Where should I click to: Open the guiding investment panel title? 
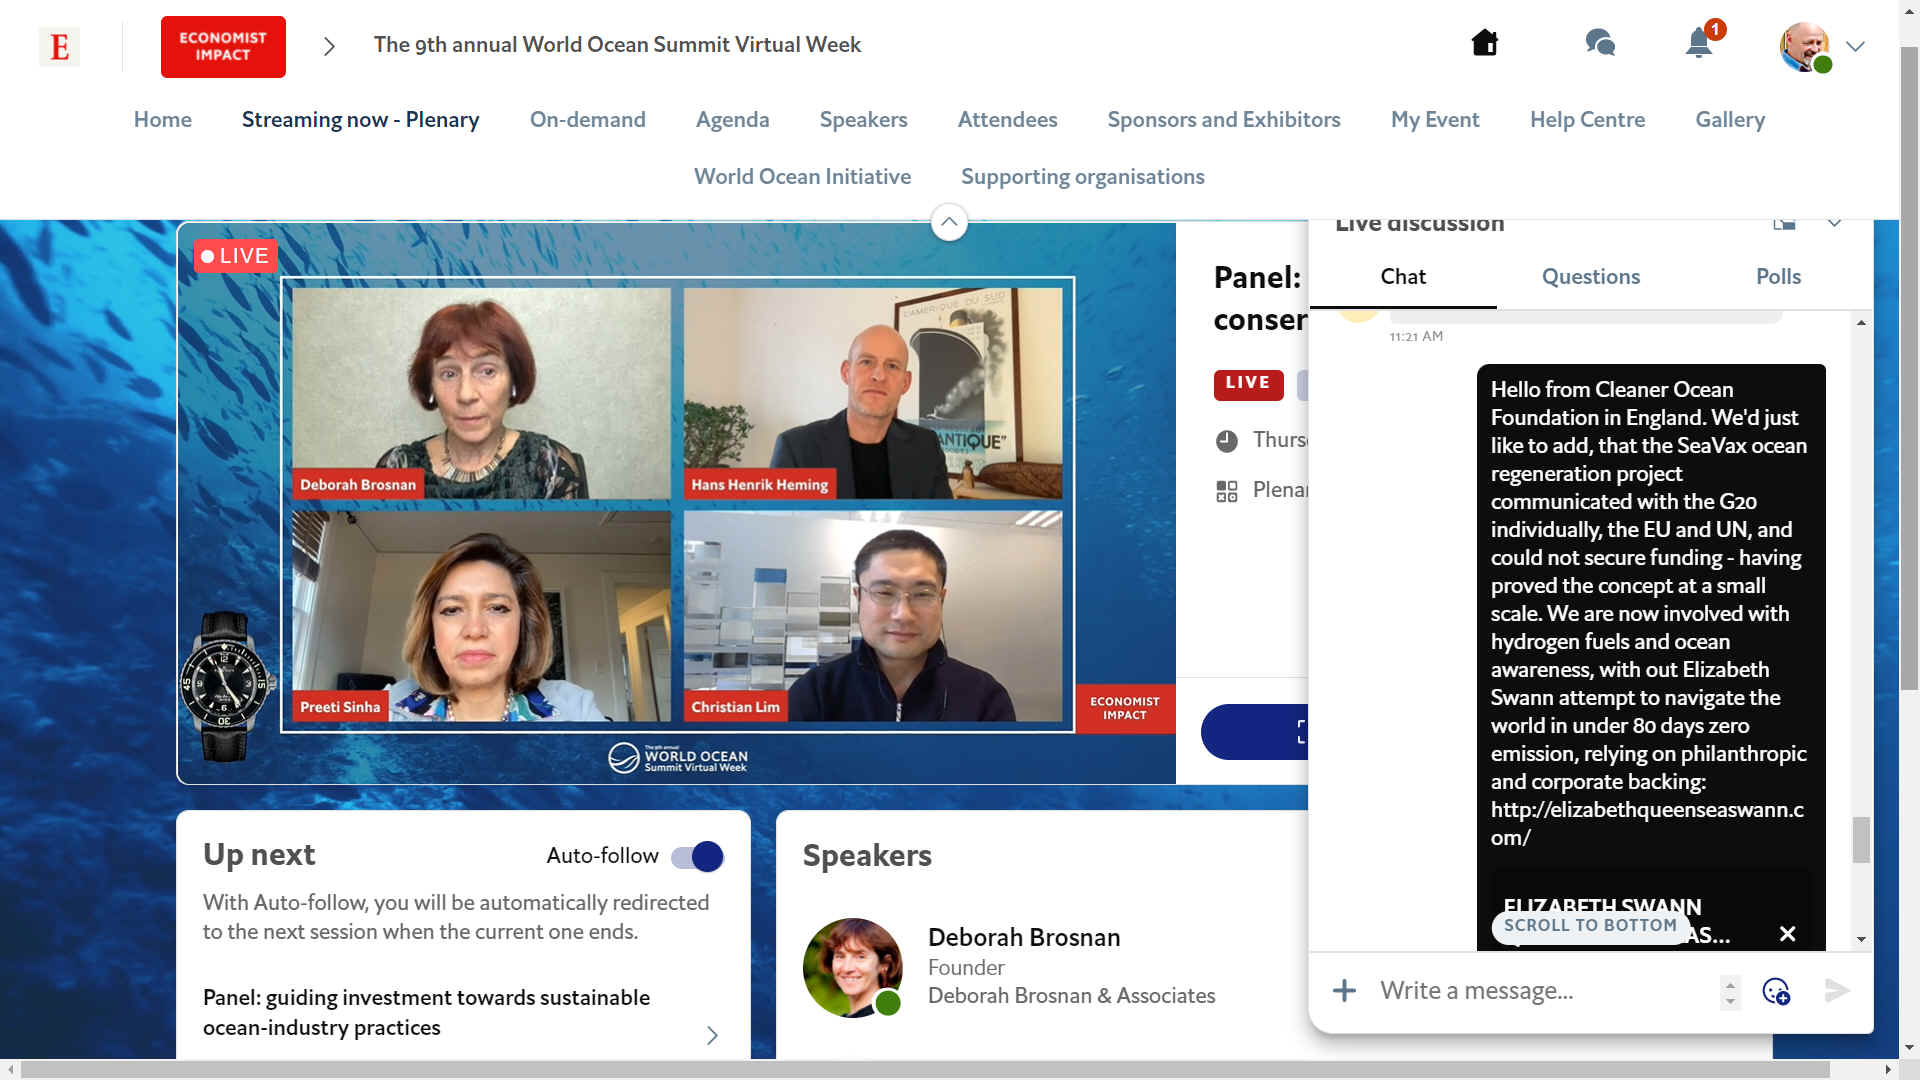click(426, 1012)
